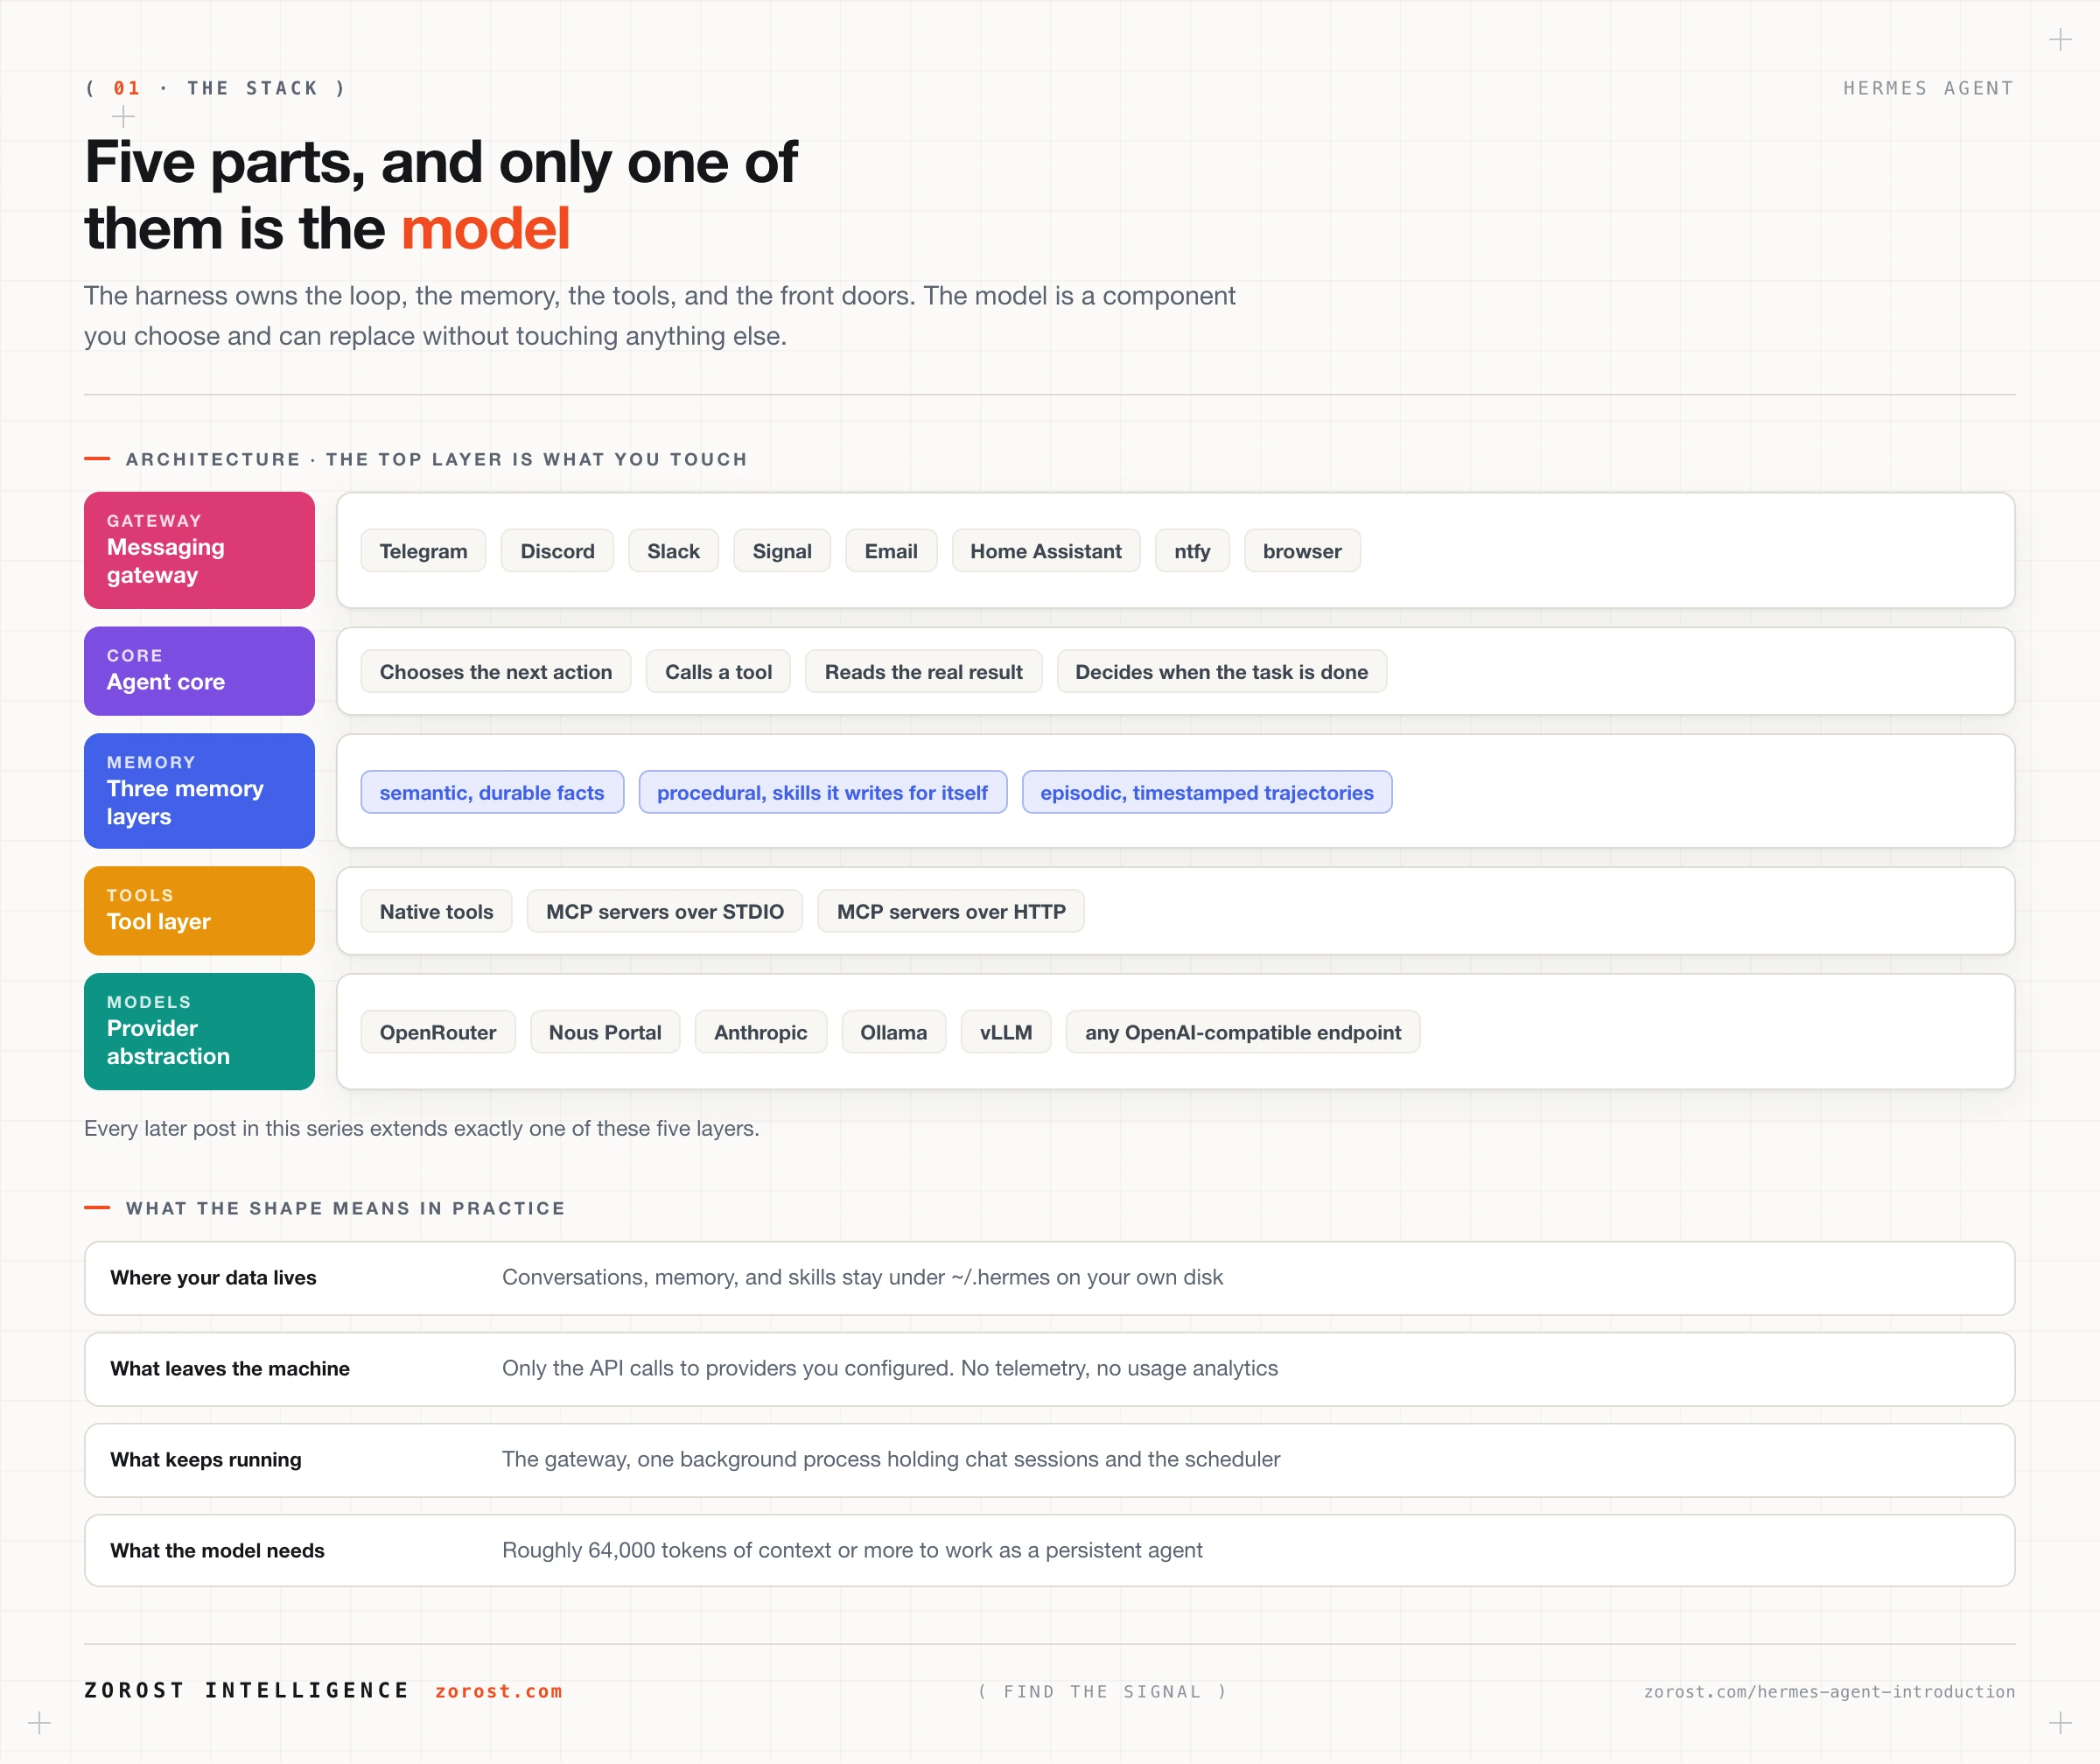Click the pink Messaging gateway block
The width and height of the screenshot is (2100, 1764).
199,550
